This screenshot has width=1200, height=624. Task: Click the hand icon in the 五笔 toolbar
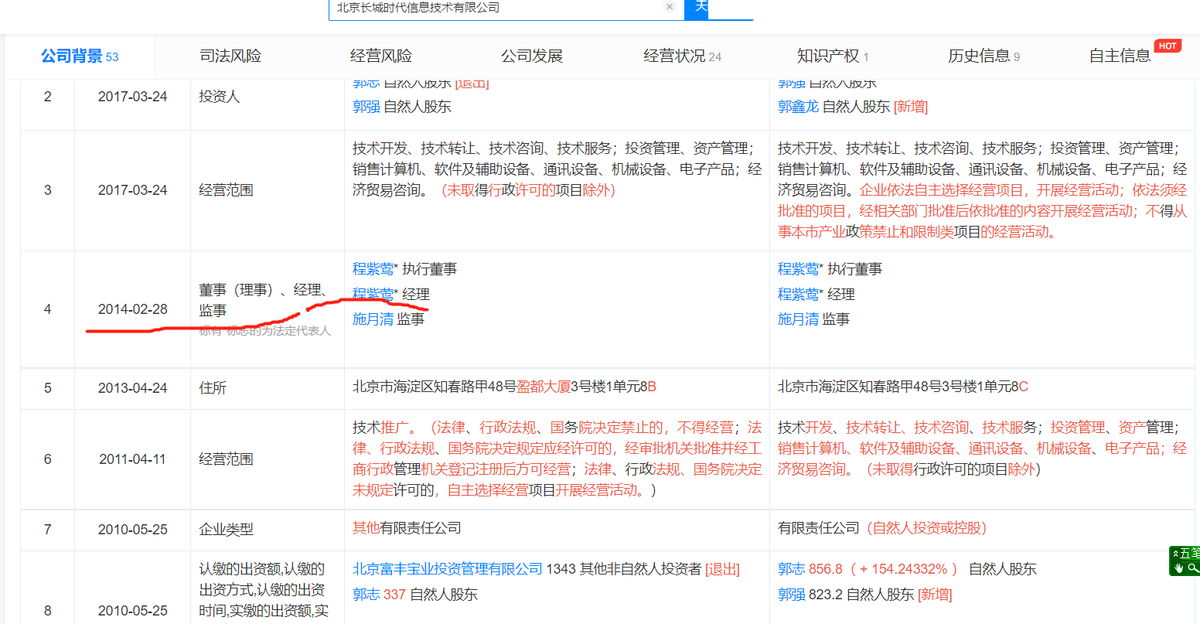[1179, 567]
